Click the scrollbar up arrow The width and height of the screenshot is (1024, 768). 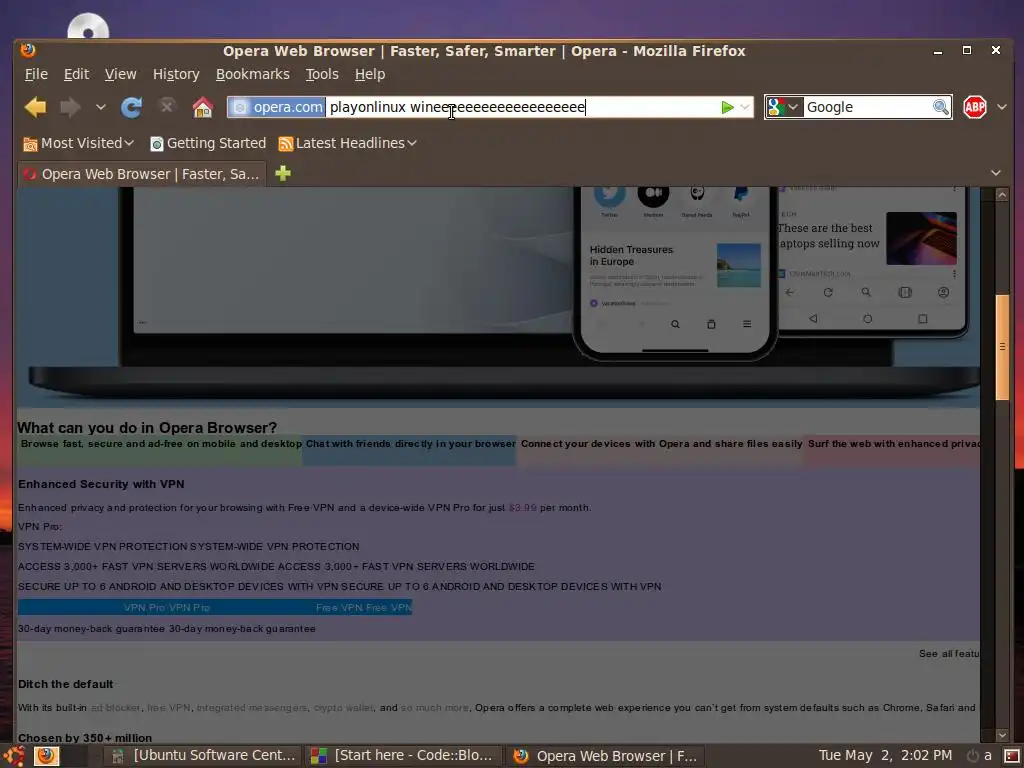tap(1002, 195)
